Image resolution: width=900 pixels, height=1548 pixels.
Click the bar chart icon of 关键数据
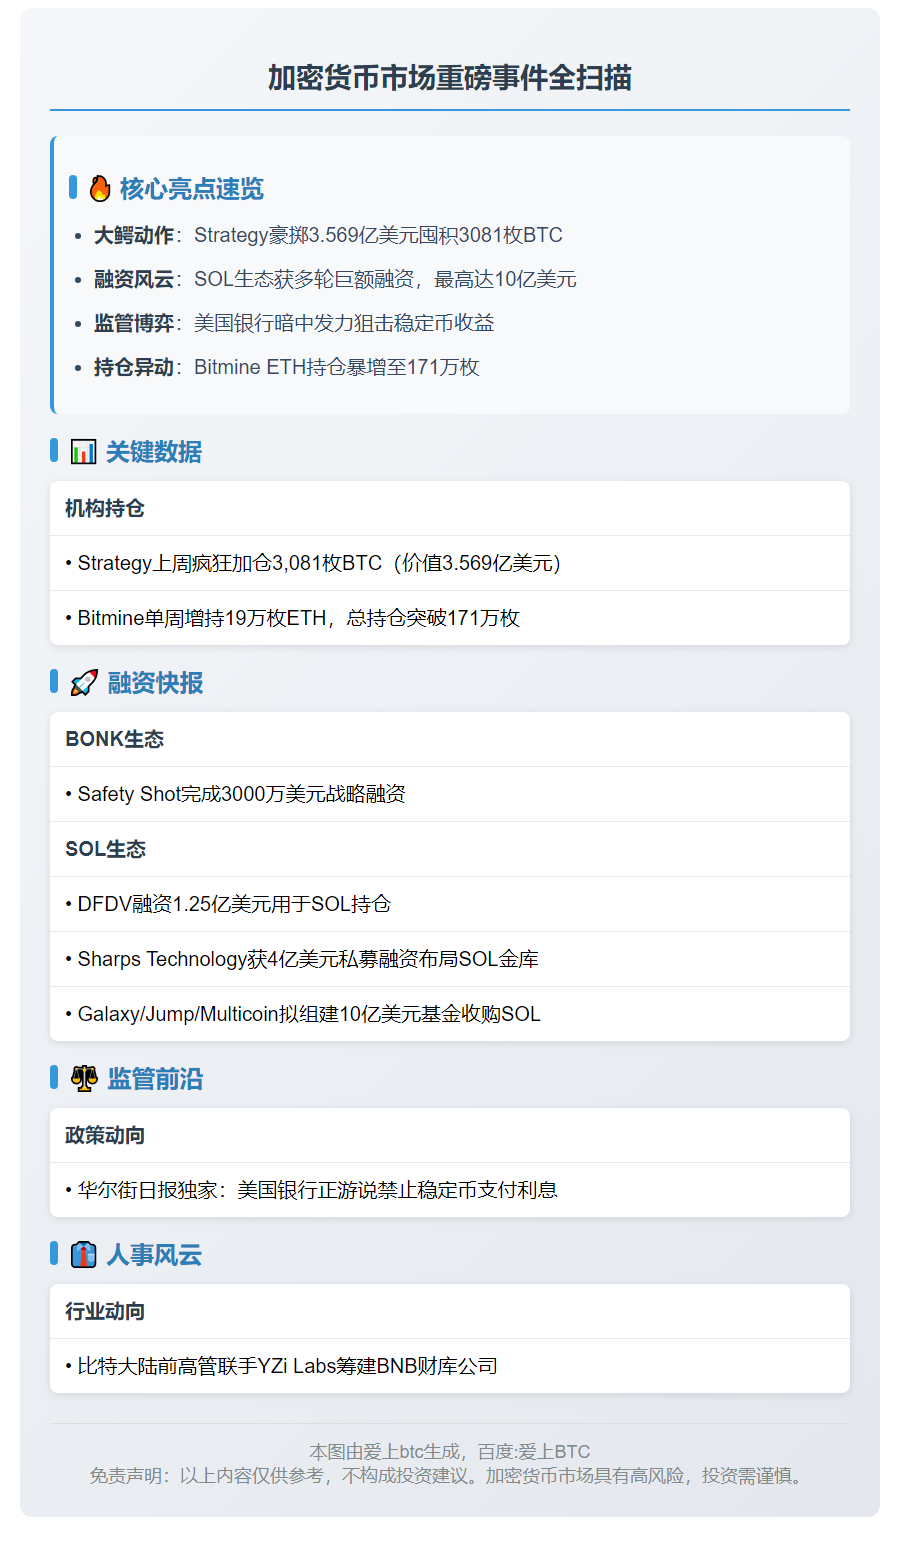pos(82,452)
